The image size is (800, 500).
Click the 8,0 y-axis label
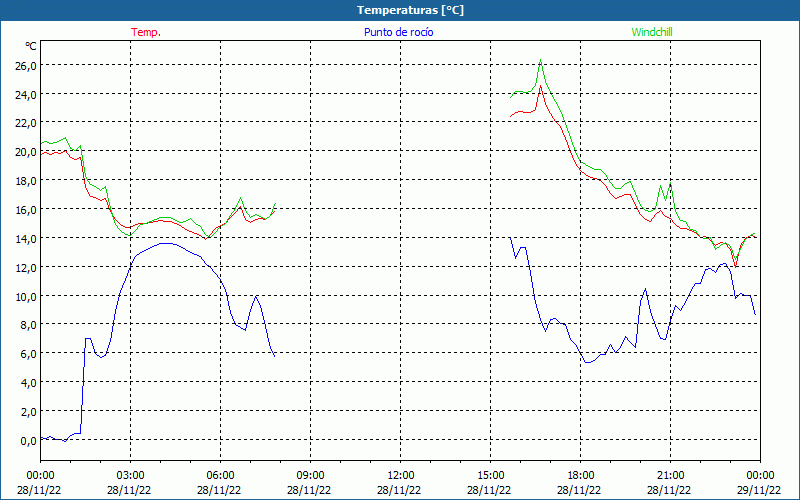[x=29, y=325]
